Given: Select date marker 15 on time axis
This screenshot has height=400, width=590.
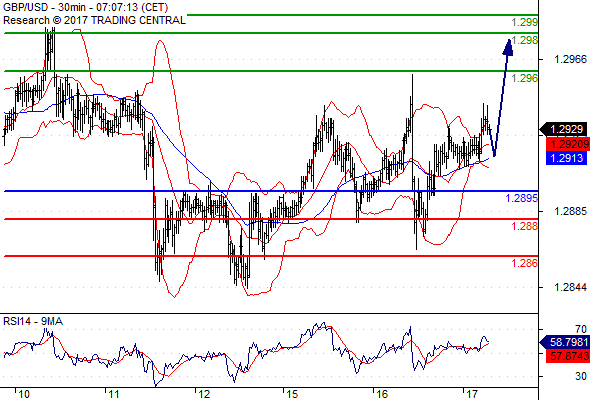Looking at the screenshot, I should pos(292,394).
